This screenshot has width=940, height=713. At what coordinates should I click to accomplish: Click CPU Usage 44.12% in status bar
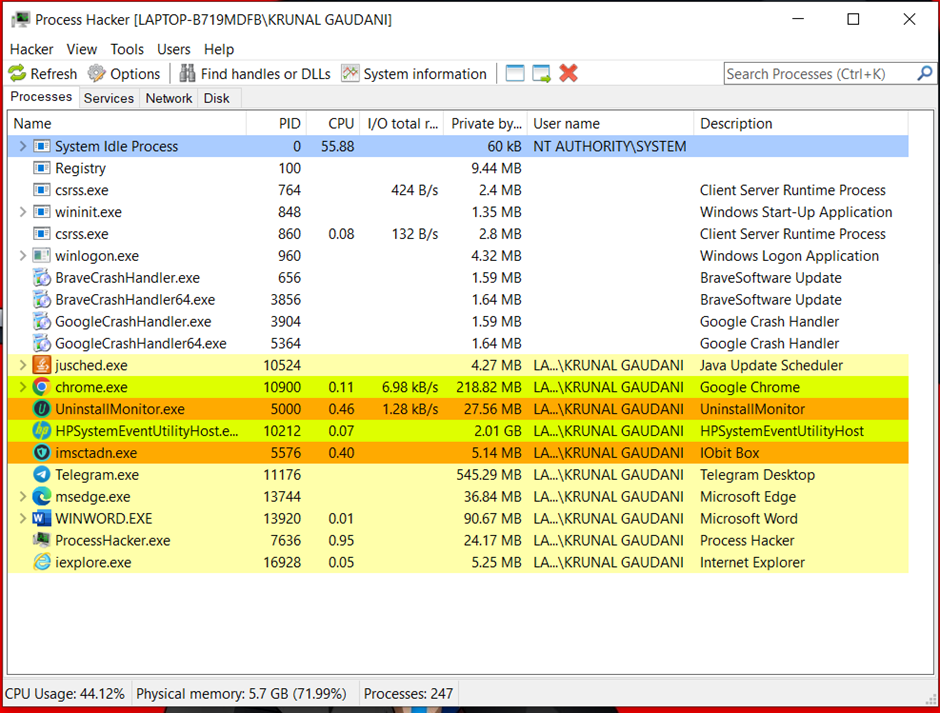click(65, 694)
